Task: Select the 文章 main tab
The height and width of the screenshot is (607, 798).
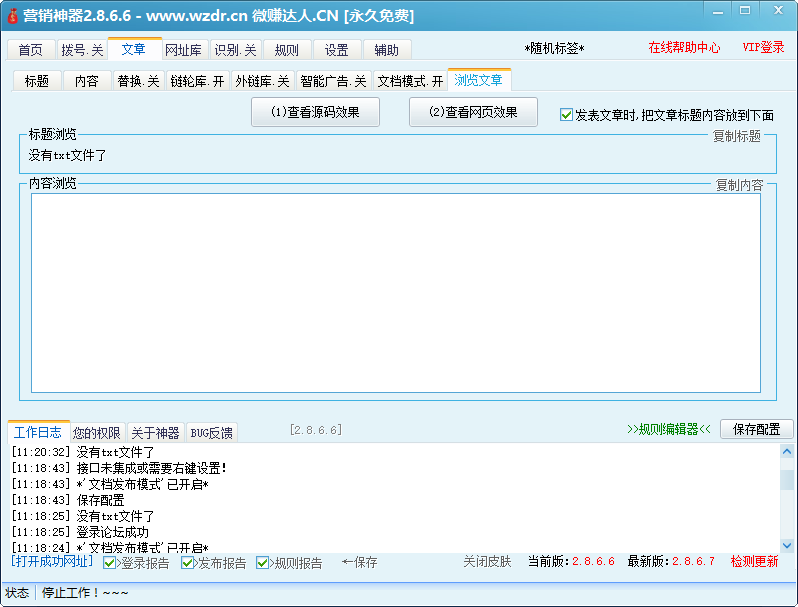Action: (134, 49)
